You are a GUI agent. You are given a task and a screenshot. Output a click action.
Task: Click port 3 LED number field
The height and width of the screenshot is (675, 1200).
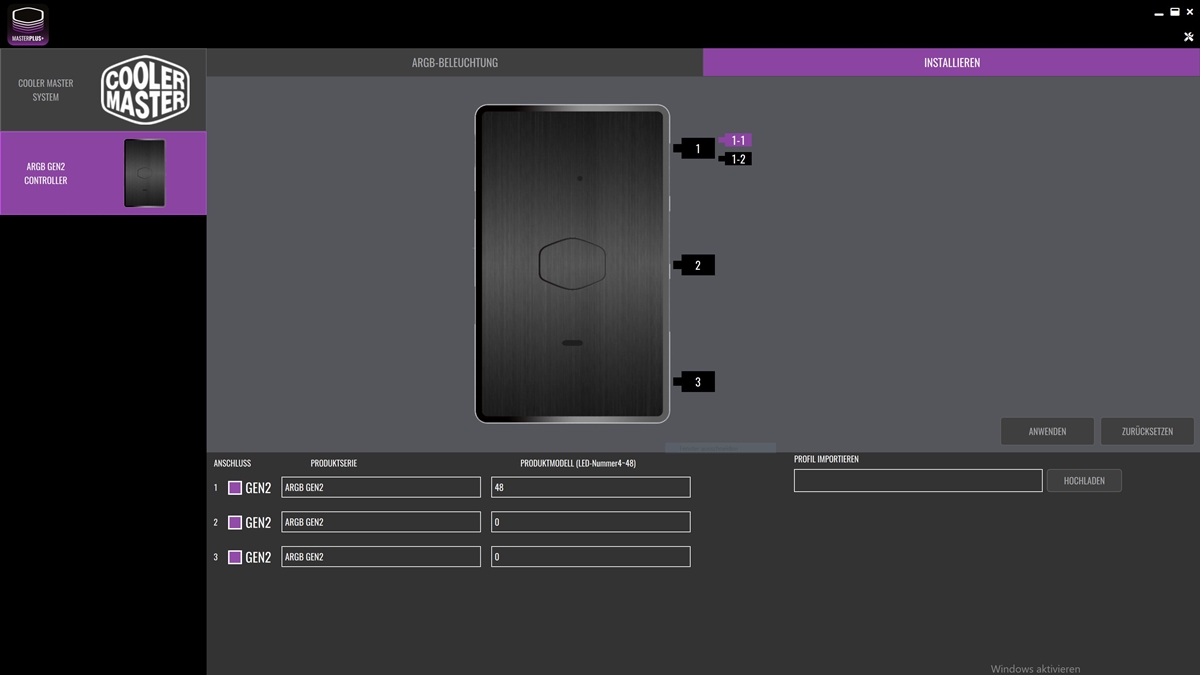[591, 557]
